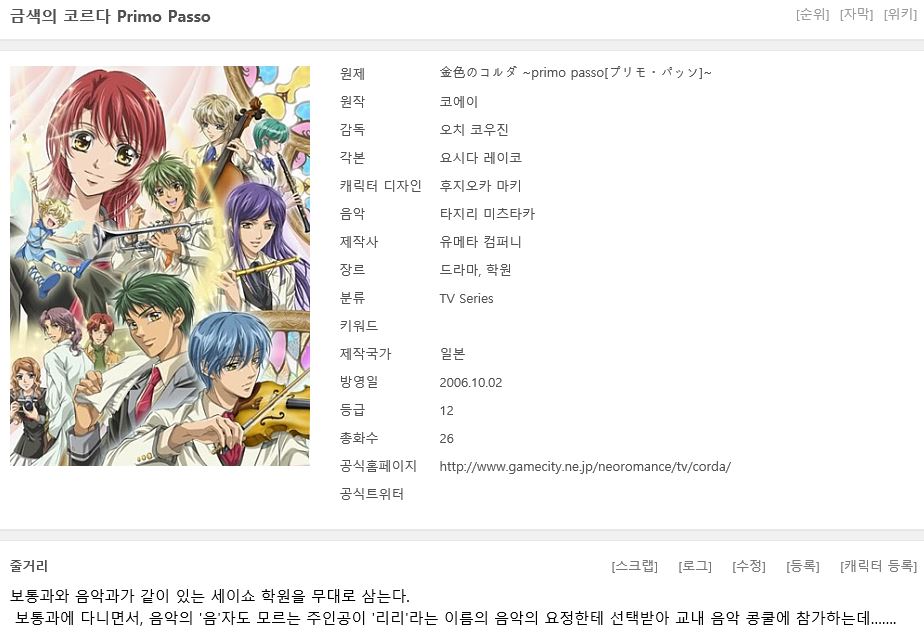Click the 공식홈페이지 label
This screenshot has height=634, width=924.
(378, 466)
